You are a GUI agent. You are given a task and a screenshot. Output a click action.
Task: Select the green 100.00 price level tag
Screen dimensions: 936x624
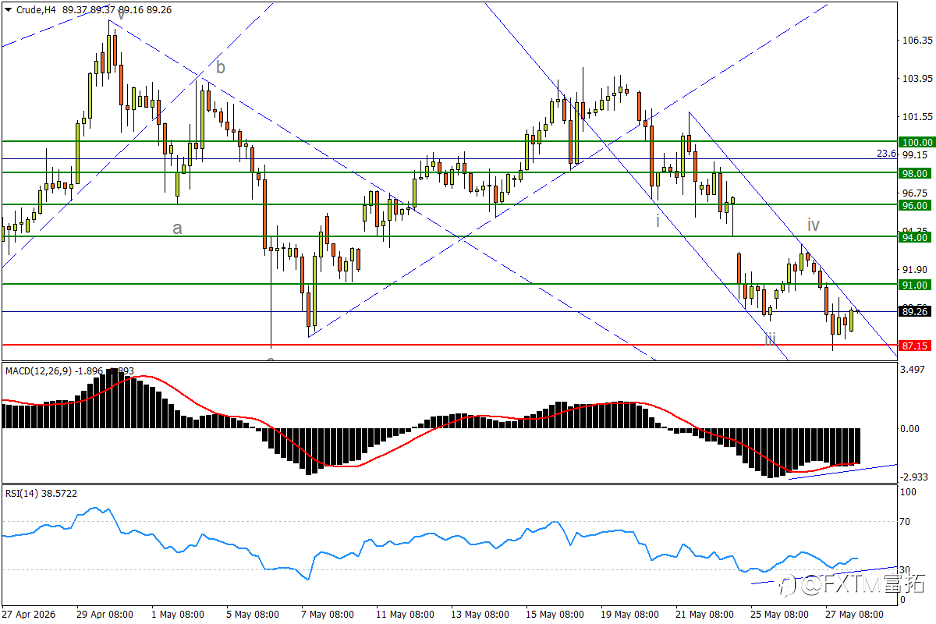click(916, 142)
